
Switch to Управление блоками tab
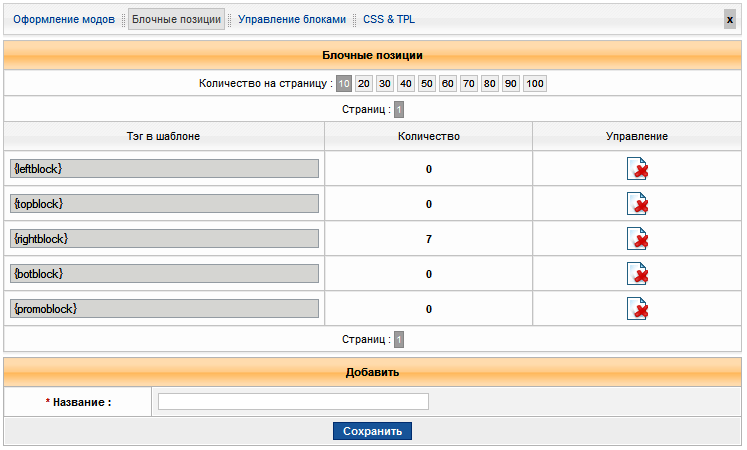tap(292, 19)
